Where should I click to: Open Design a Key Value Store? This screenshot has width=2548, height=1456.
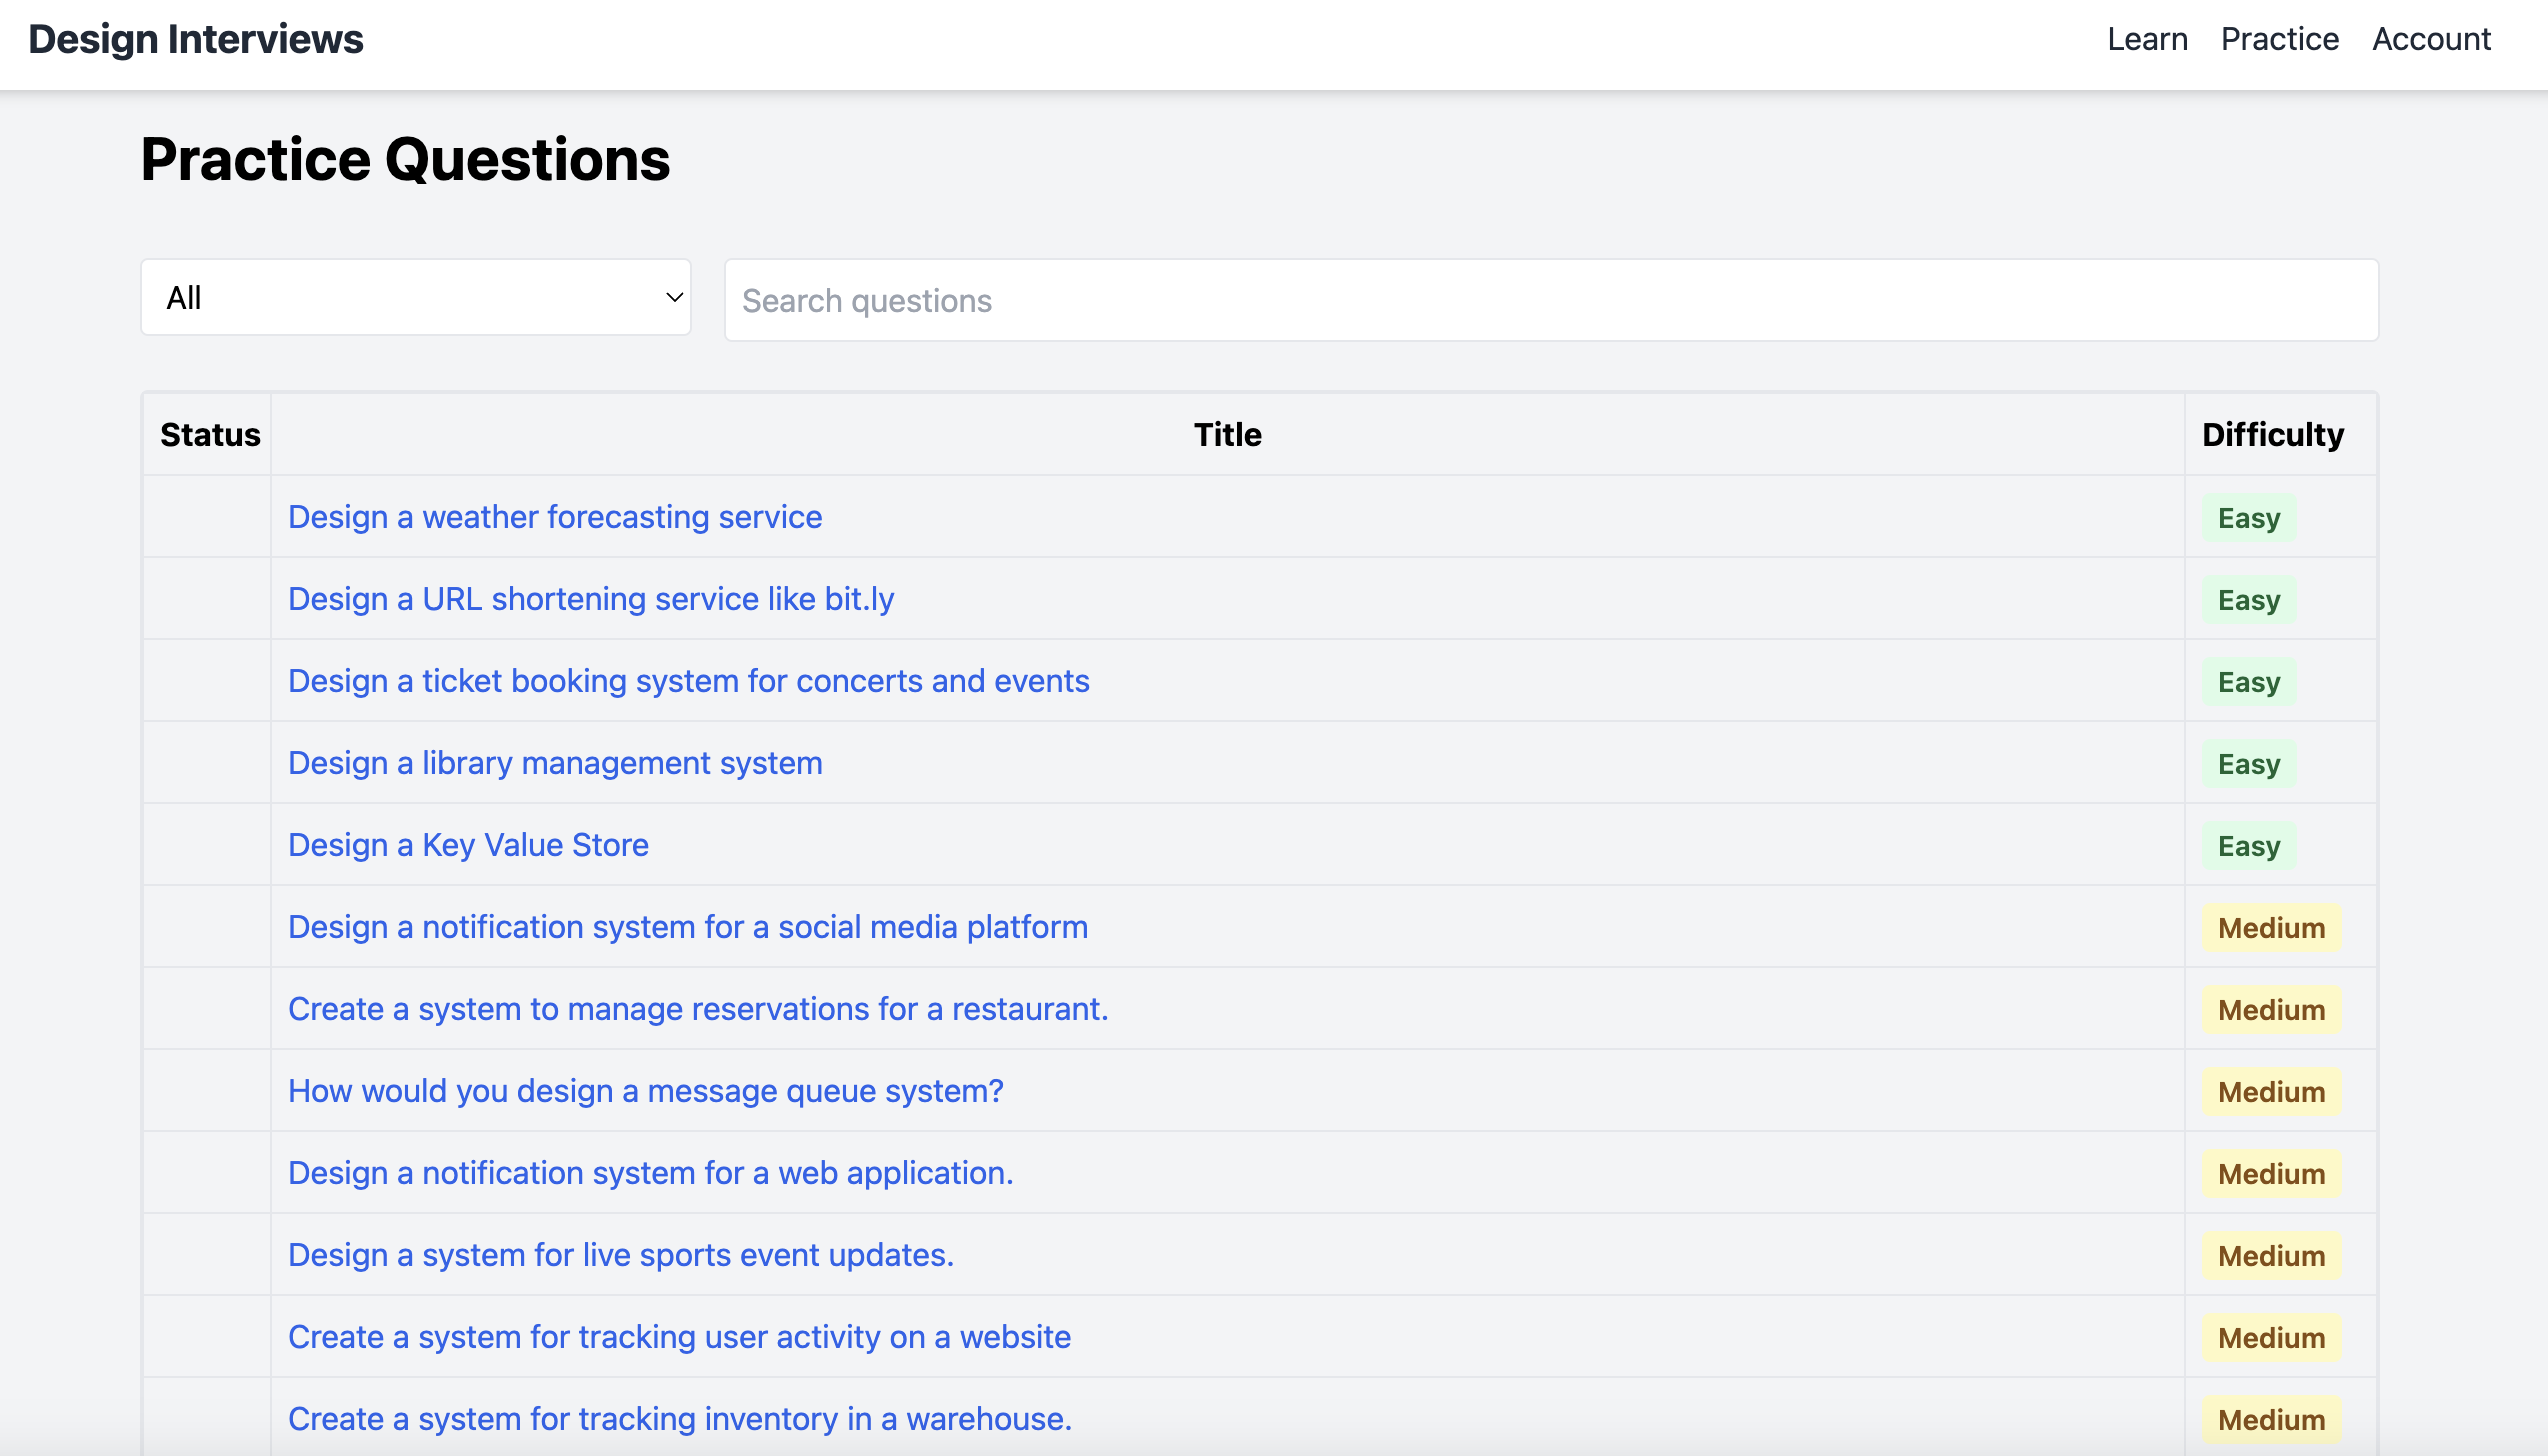pos(468,845)
